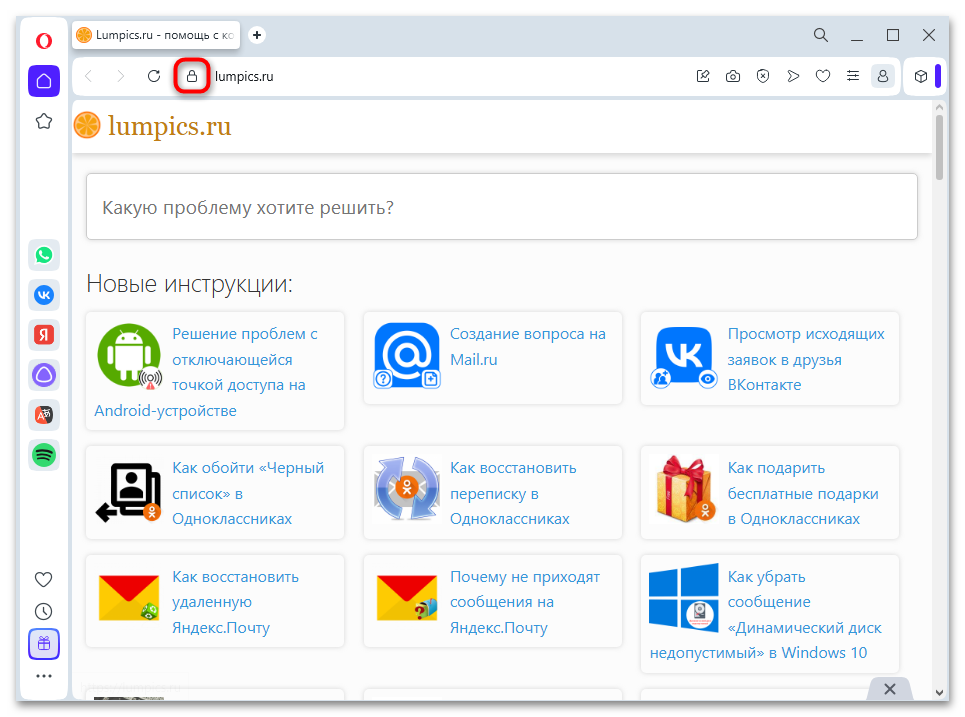Open the snapshot edit icon in address bar
Screen dimensions: 965x717
tap(703, 76)
